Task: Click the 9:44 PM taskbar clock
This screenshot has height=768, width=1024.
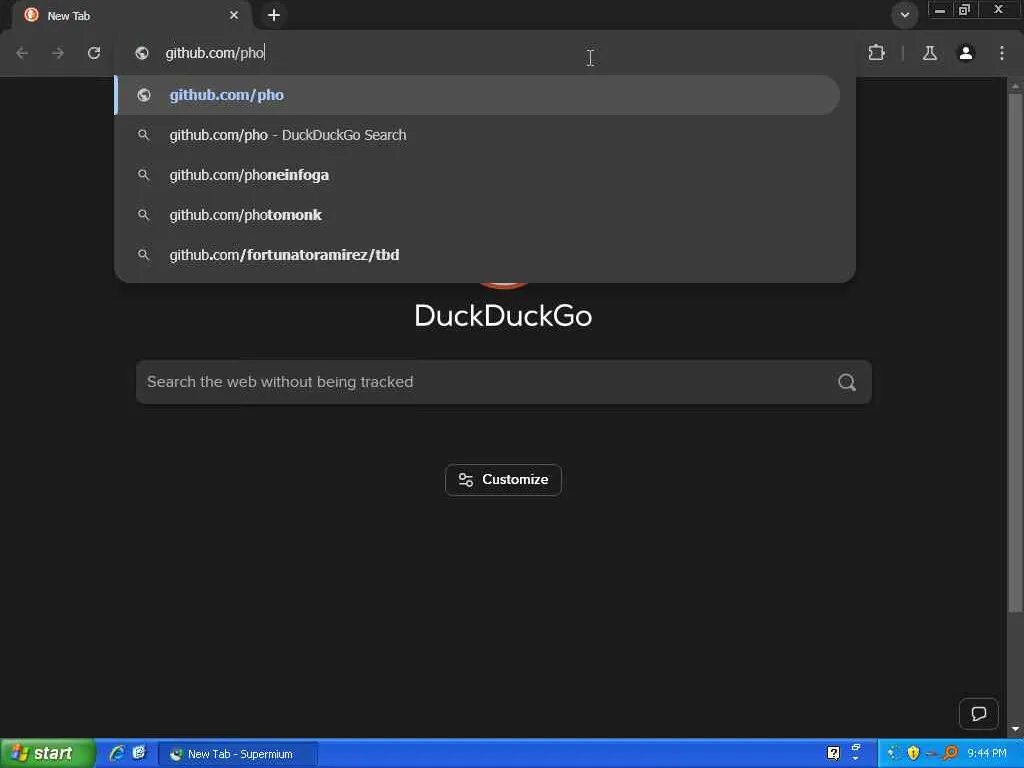Action: click(987, 753)
